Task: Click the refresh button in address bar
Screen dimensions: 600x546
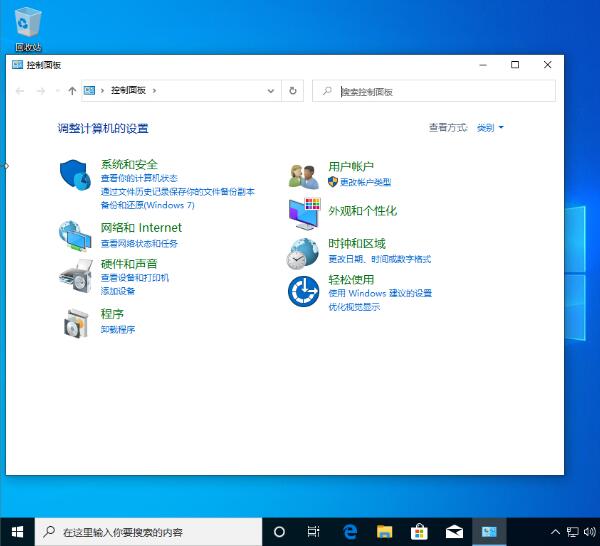Action: (293, 91)
